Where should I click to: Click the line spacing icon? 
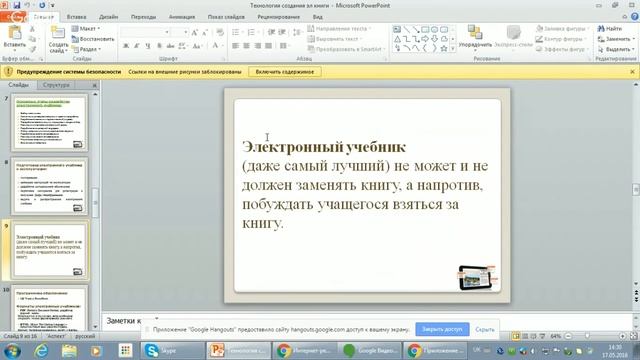click(x=297, y=32)
